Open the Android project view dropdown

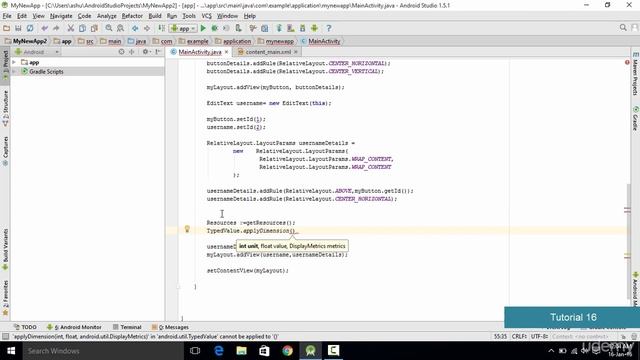[x=37, y=52]
